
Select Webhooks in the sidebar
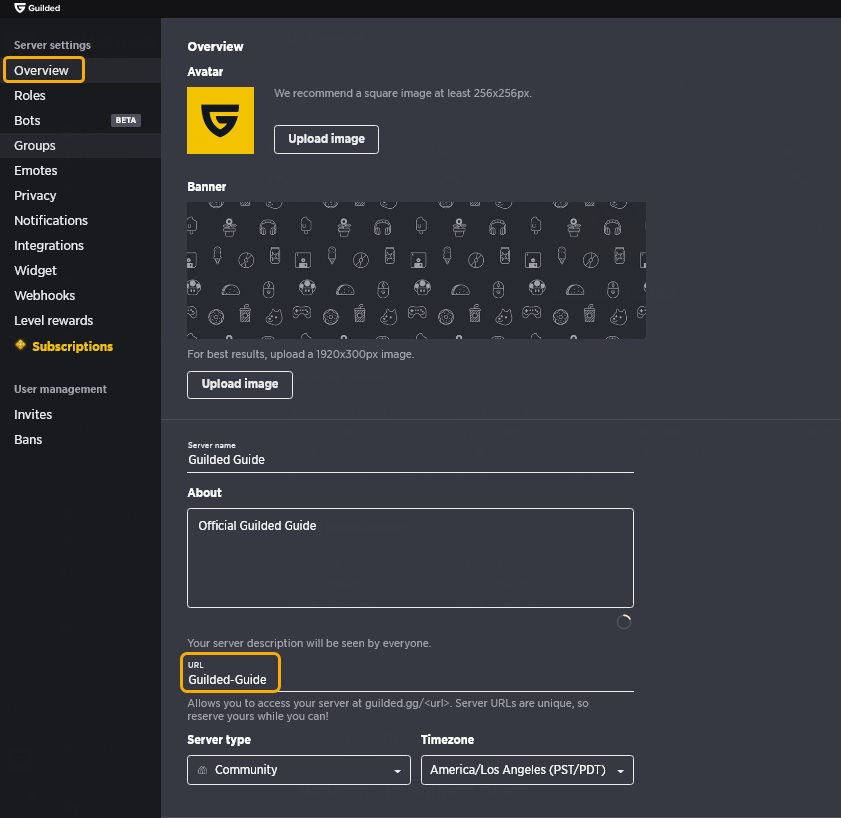click(x=80, y=296)
